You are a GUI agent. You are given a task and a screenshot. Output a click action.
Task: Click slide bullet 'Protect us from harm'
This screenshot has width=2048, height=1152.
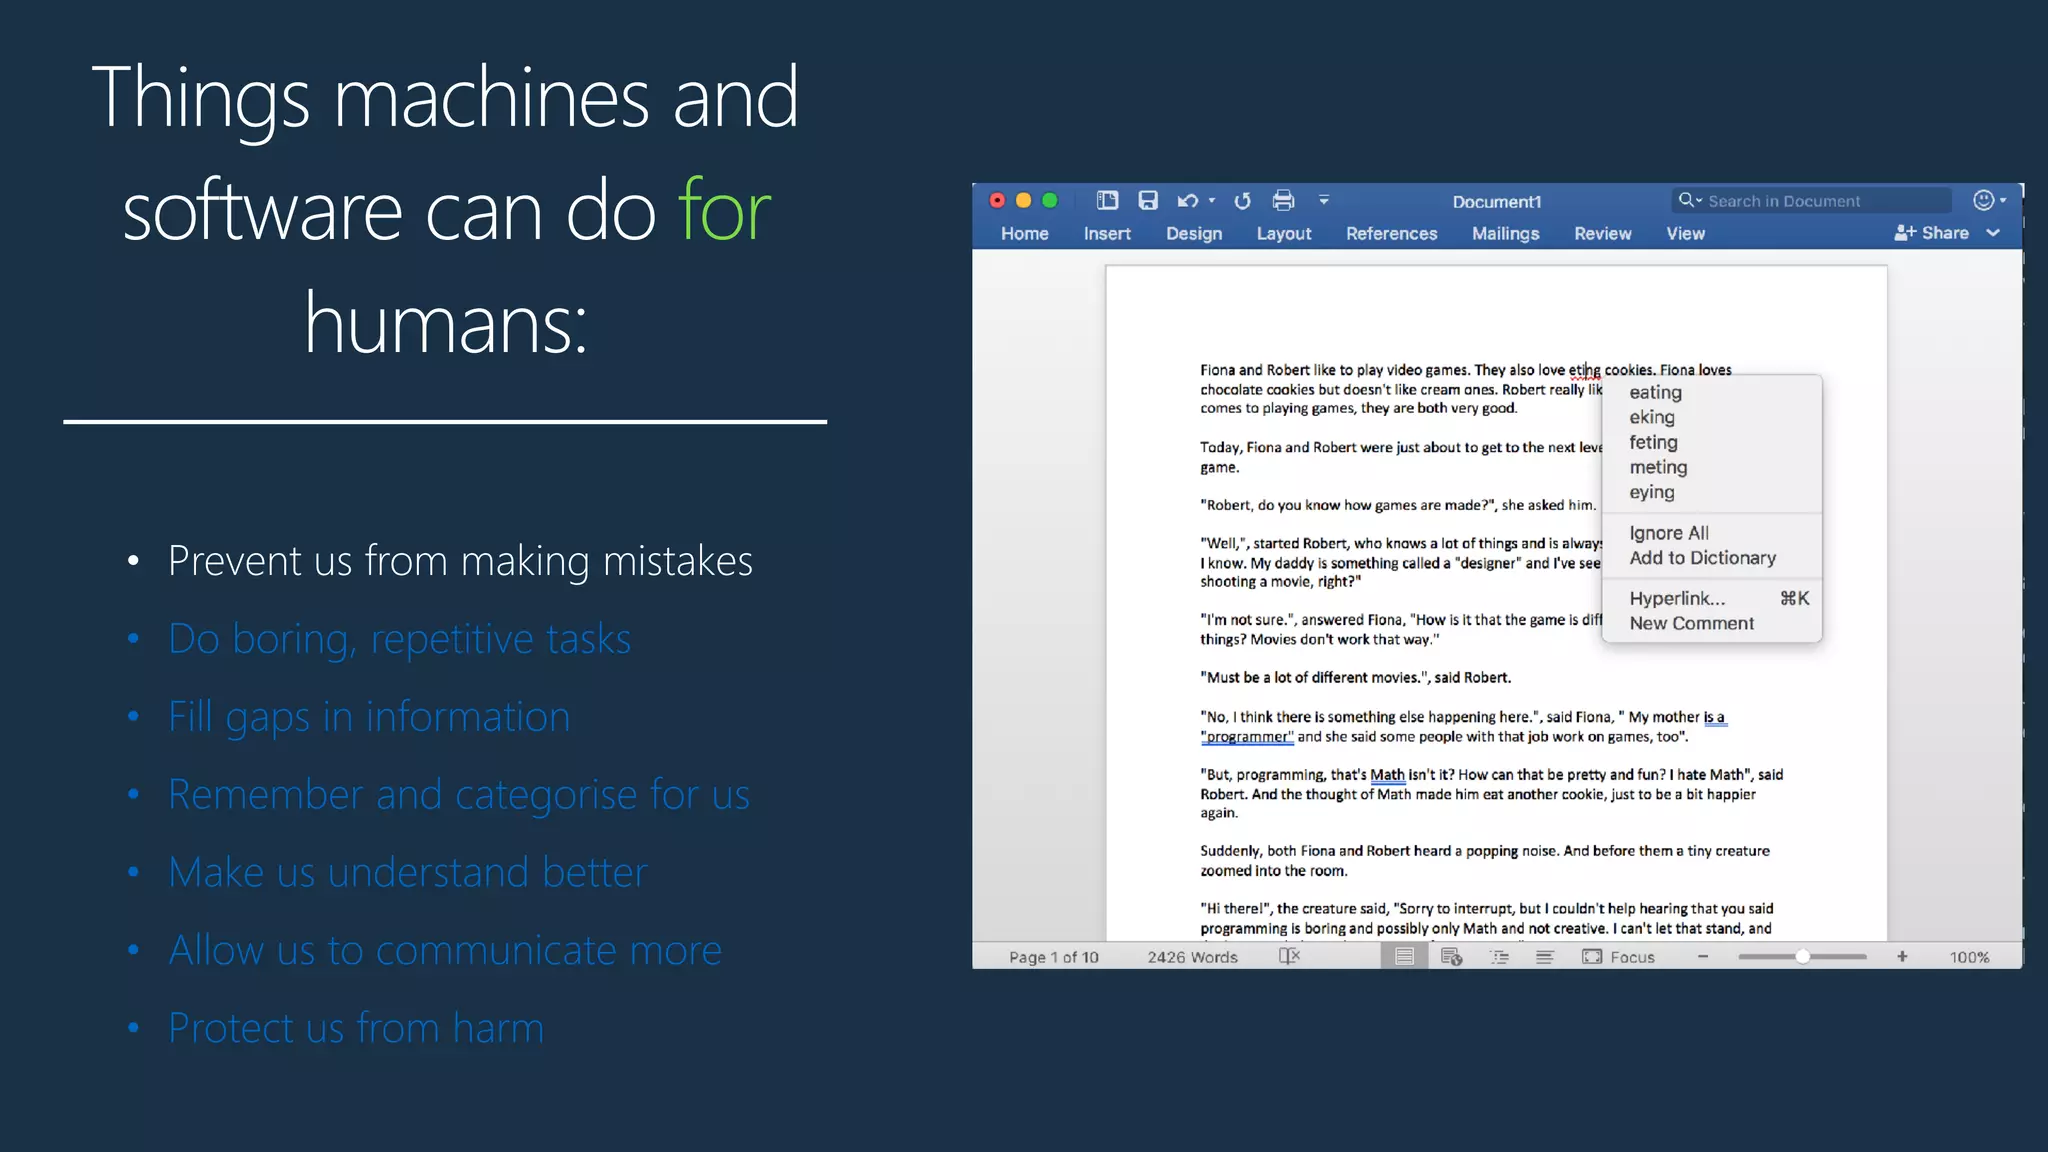(x=355, y=1028)
